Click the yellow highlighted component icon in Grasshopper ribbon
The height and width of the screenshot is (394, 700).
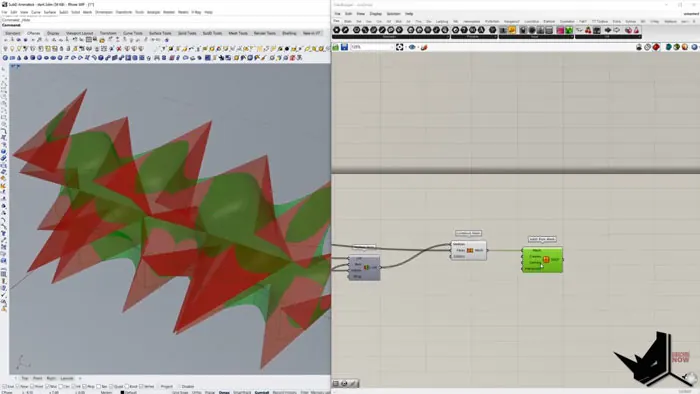click(x=512, y=30)
